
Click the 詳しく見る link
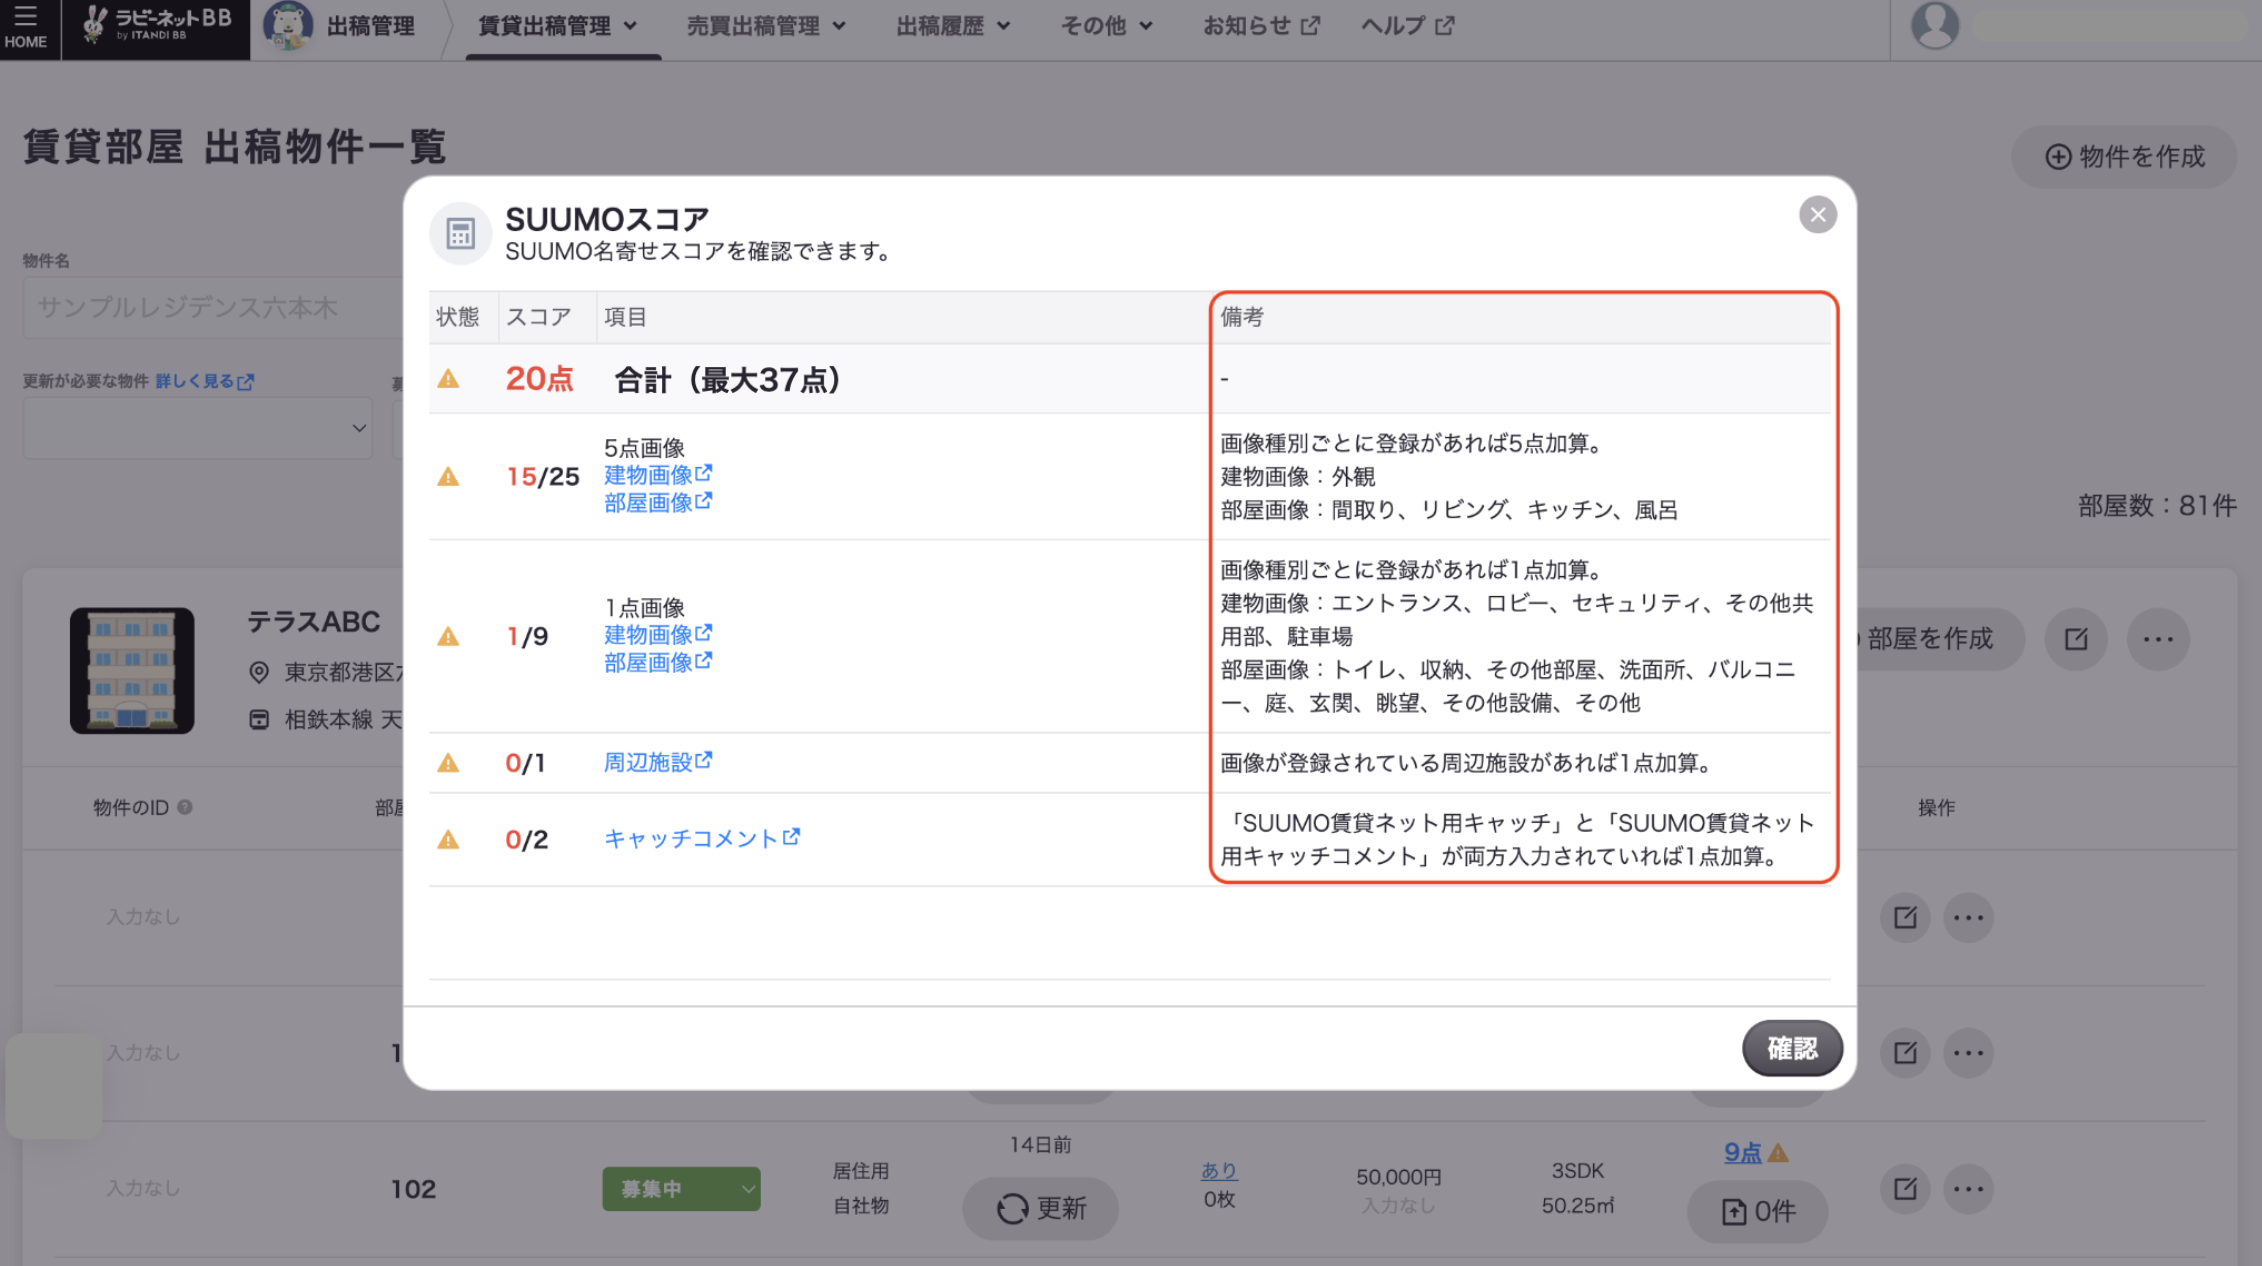click(x=205, y=381)
